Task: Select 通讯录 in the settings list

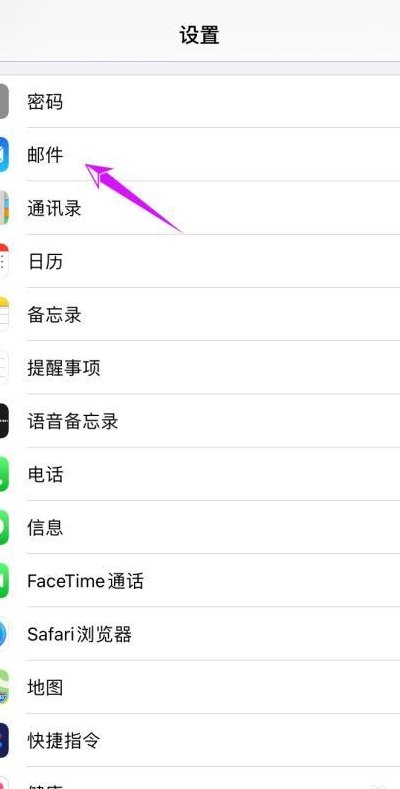Action: (x=200, y=208)
